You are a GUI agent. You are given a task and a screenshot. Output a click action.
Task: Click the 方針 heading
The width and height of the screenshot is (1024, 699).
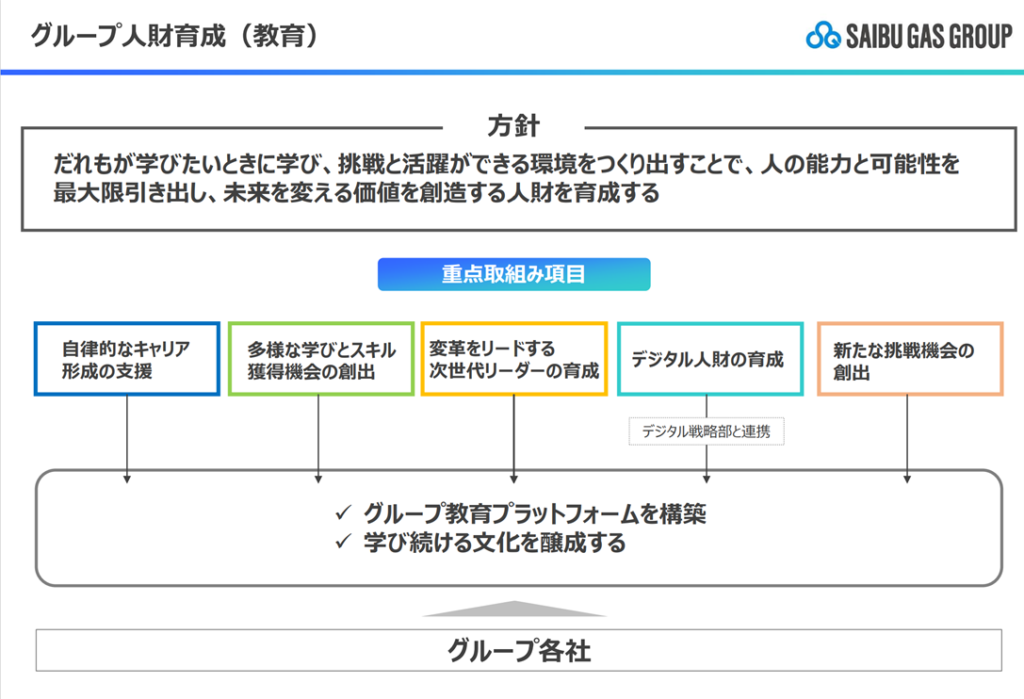pyautogui.click(x=514, y=127)
